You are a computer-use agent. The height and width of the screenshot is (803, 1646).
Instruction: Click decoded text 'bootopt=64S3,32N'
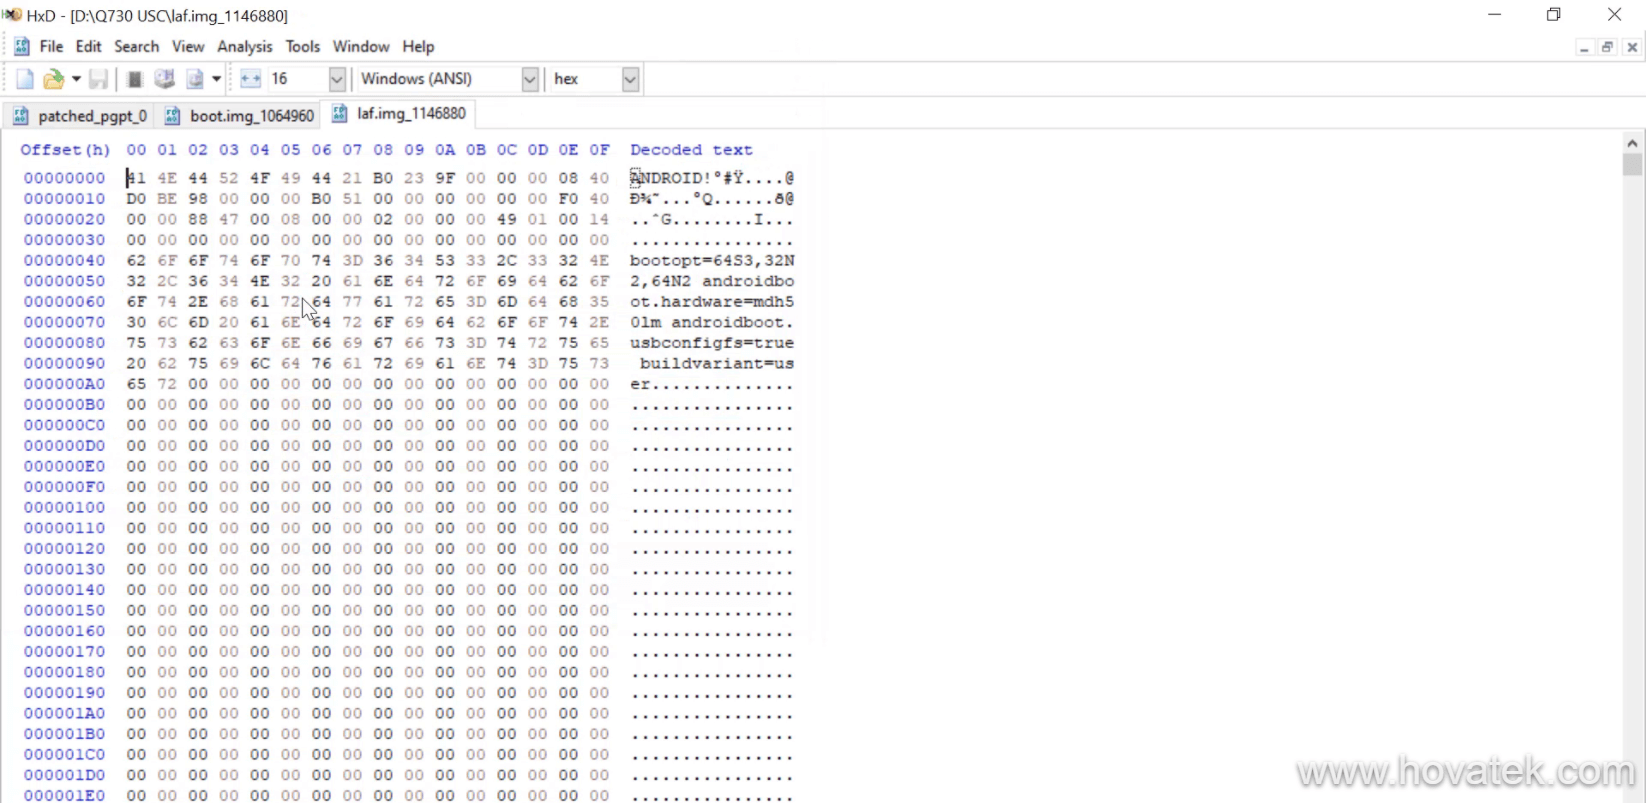tap(712, 261)
